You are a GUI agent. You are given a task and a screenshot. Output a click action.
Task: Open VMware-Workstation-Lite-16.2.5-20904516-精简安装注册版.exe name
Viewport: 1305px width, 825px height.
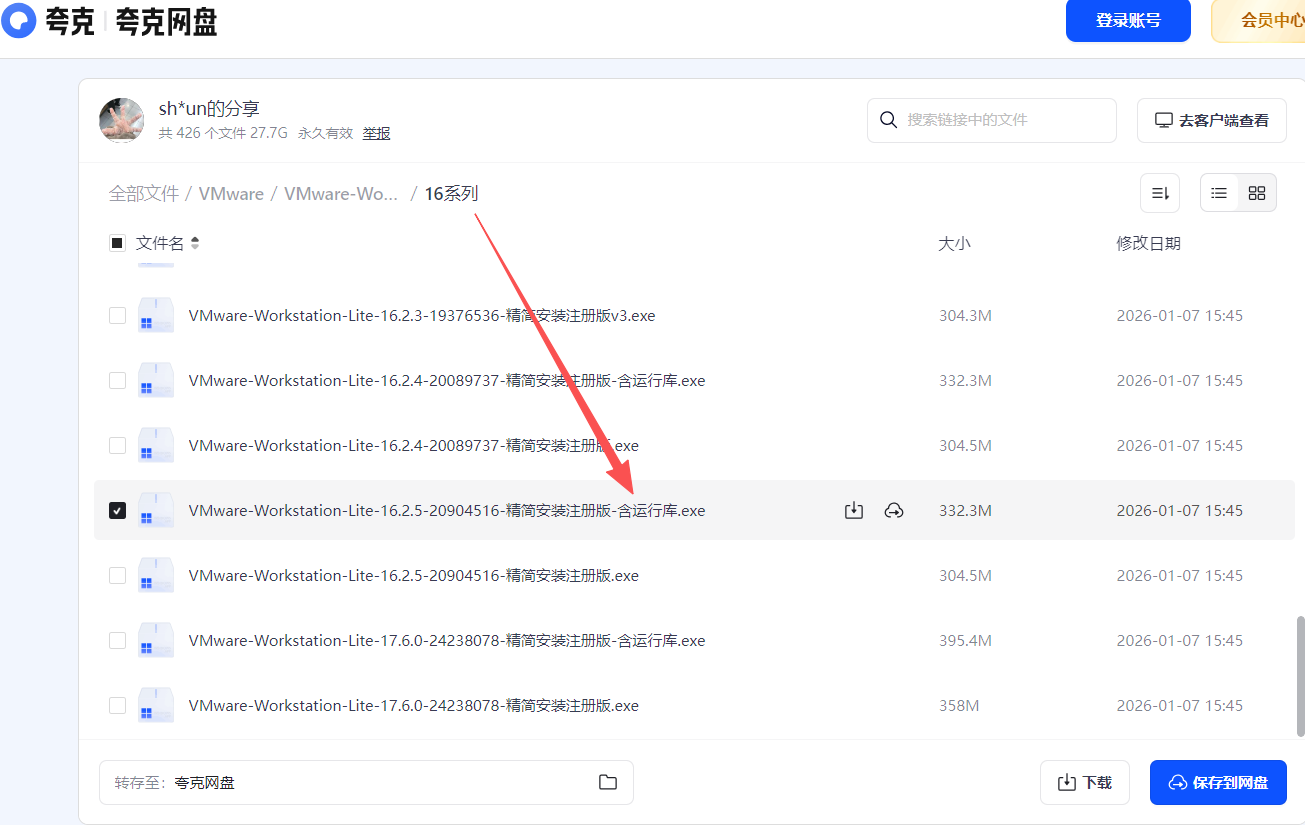click(413, 575)
